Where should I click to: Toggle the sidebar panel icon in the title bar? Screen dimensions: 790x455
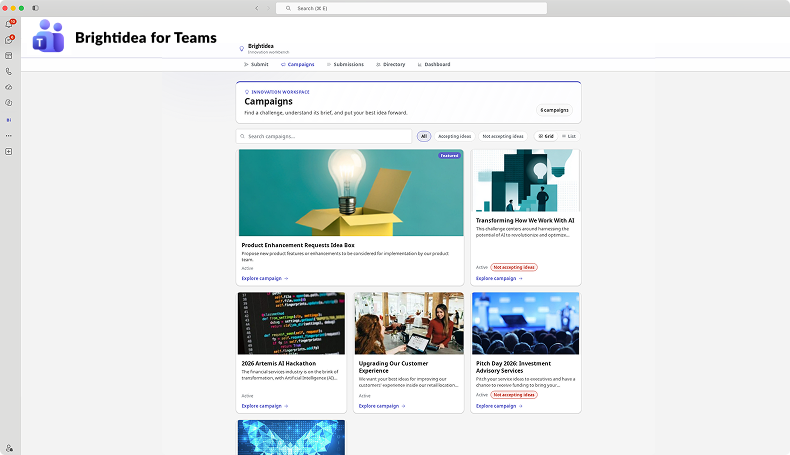[35, 8]
